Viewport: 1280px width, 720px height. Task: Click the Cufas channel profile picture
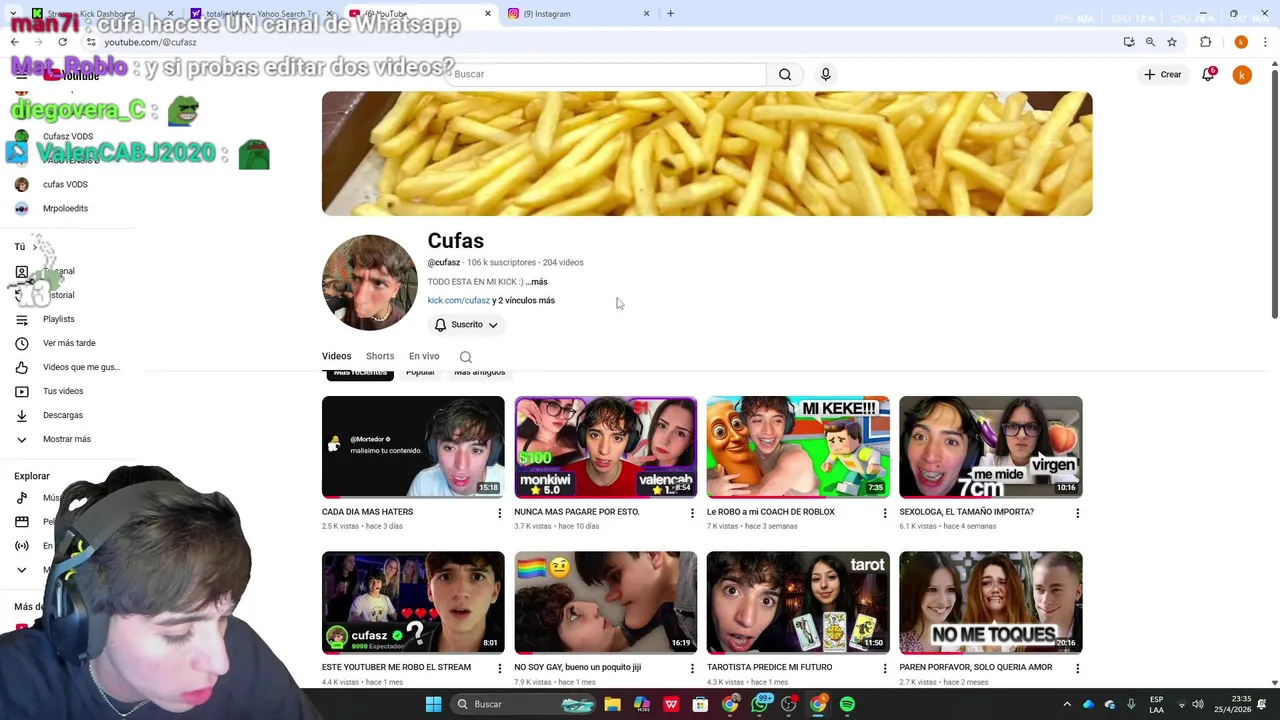click(370, 283)
